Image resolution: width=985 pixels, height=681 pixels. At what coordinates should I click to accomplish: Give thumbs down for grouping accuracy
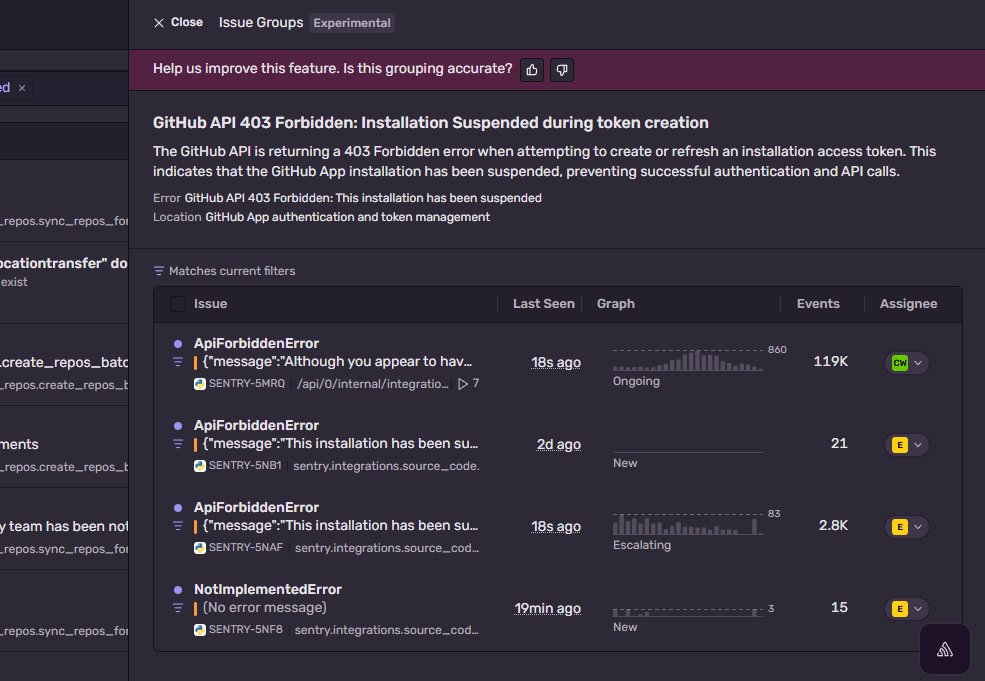click(562, 70)
